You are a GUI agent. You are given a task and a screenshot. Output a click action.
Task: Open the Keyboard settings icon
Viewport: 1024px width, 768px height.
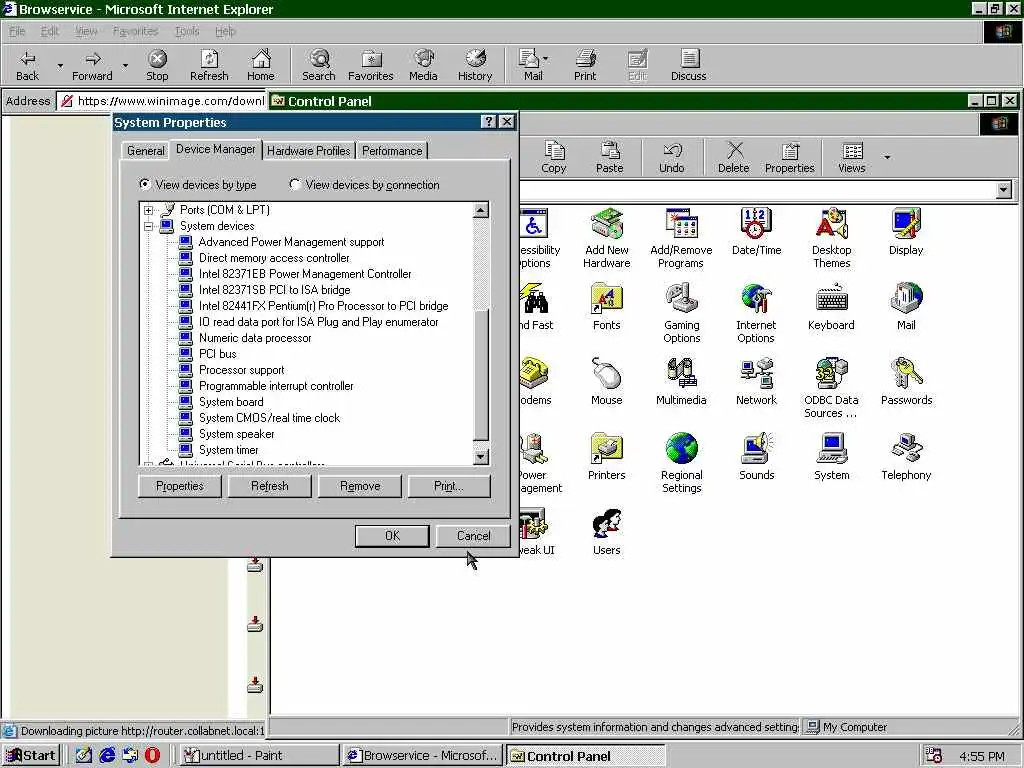(x=831, y=307)
